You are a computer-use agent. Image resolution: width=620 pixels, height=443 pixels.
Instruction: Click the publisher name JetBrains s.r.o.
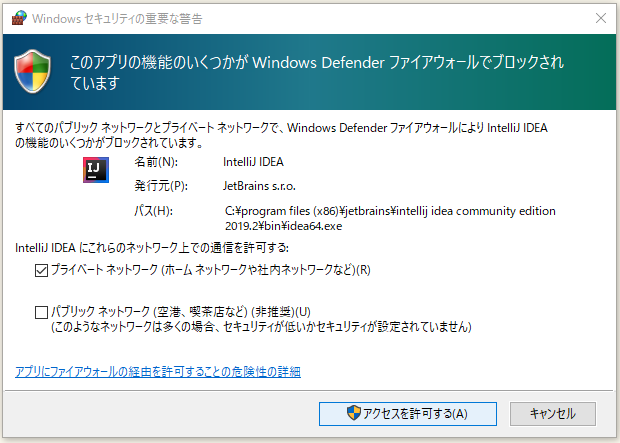click(x=259, y=186)
